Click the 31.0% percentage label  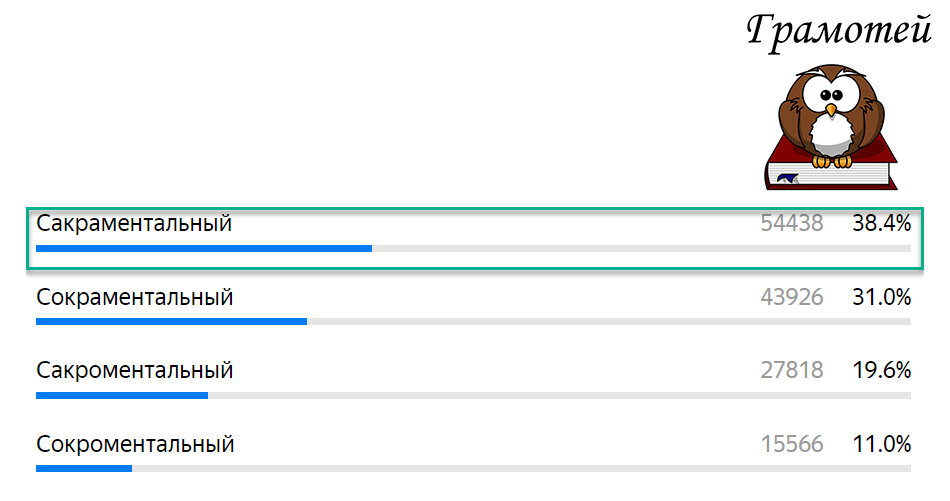coord(882,297)
